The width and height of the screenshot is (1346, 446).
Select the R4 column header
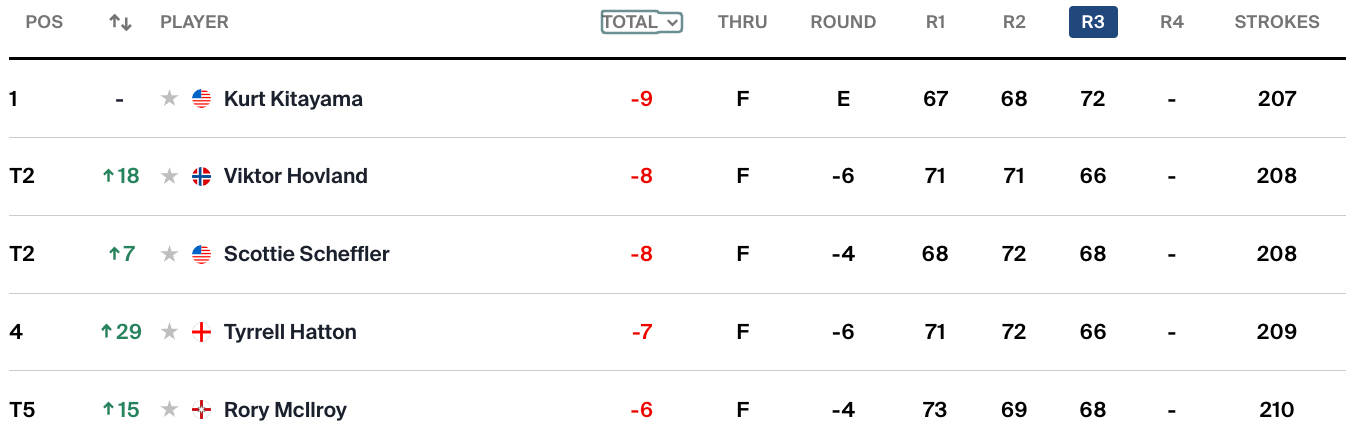[1172, 22]
